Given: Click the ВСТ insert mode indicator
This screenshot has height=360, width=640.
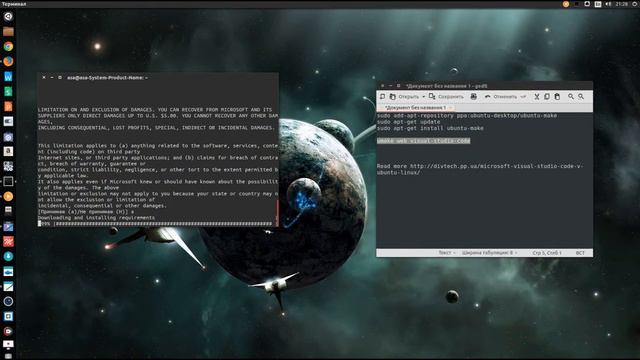Looking at the screenshot, I should tap(580, 253).
